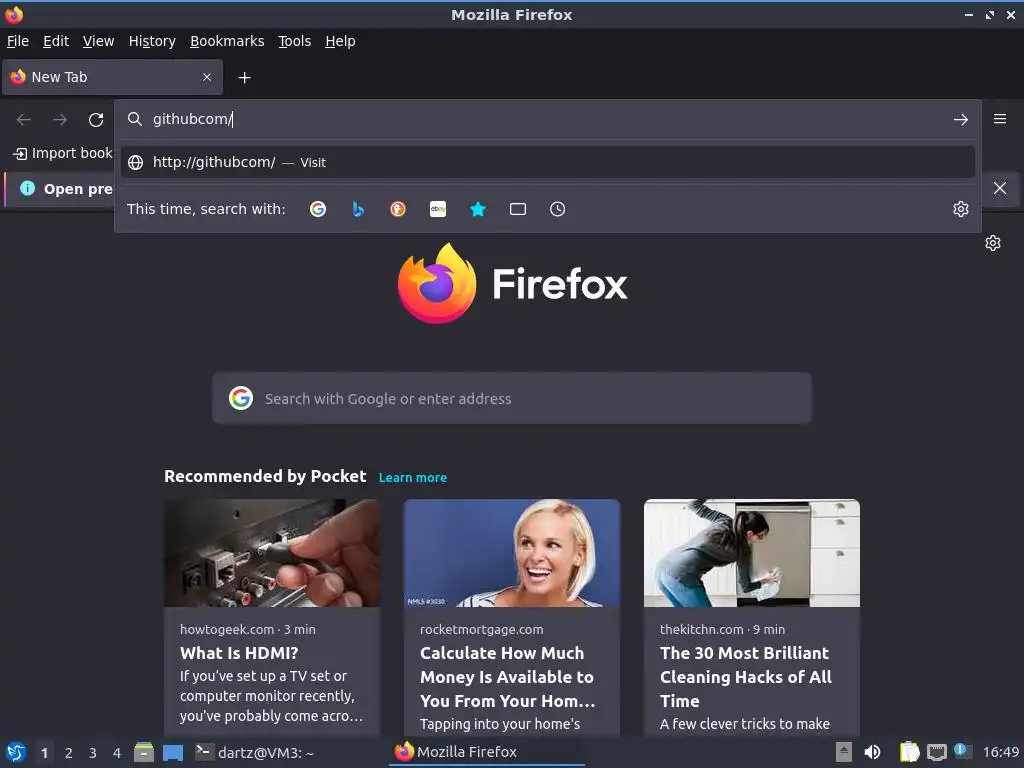The image size is (1024, 768).
Task: Click Calculate How Much Money headline
Action: click(x=507, y=677)
